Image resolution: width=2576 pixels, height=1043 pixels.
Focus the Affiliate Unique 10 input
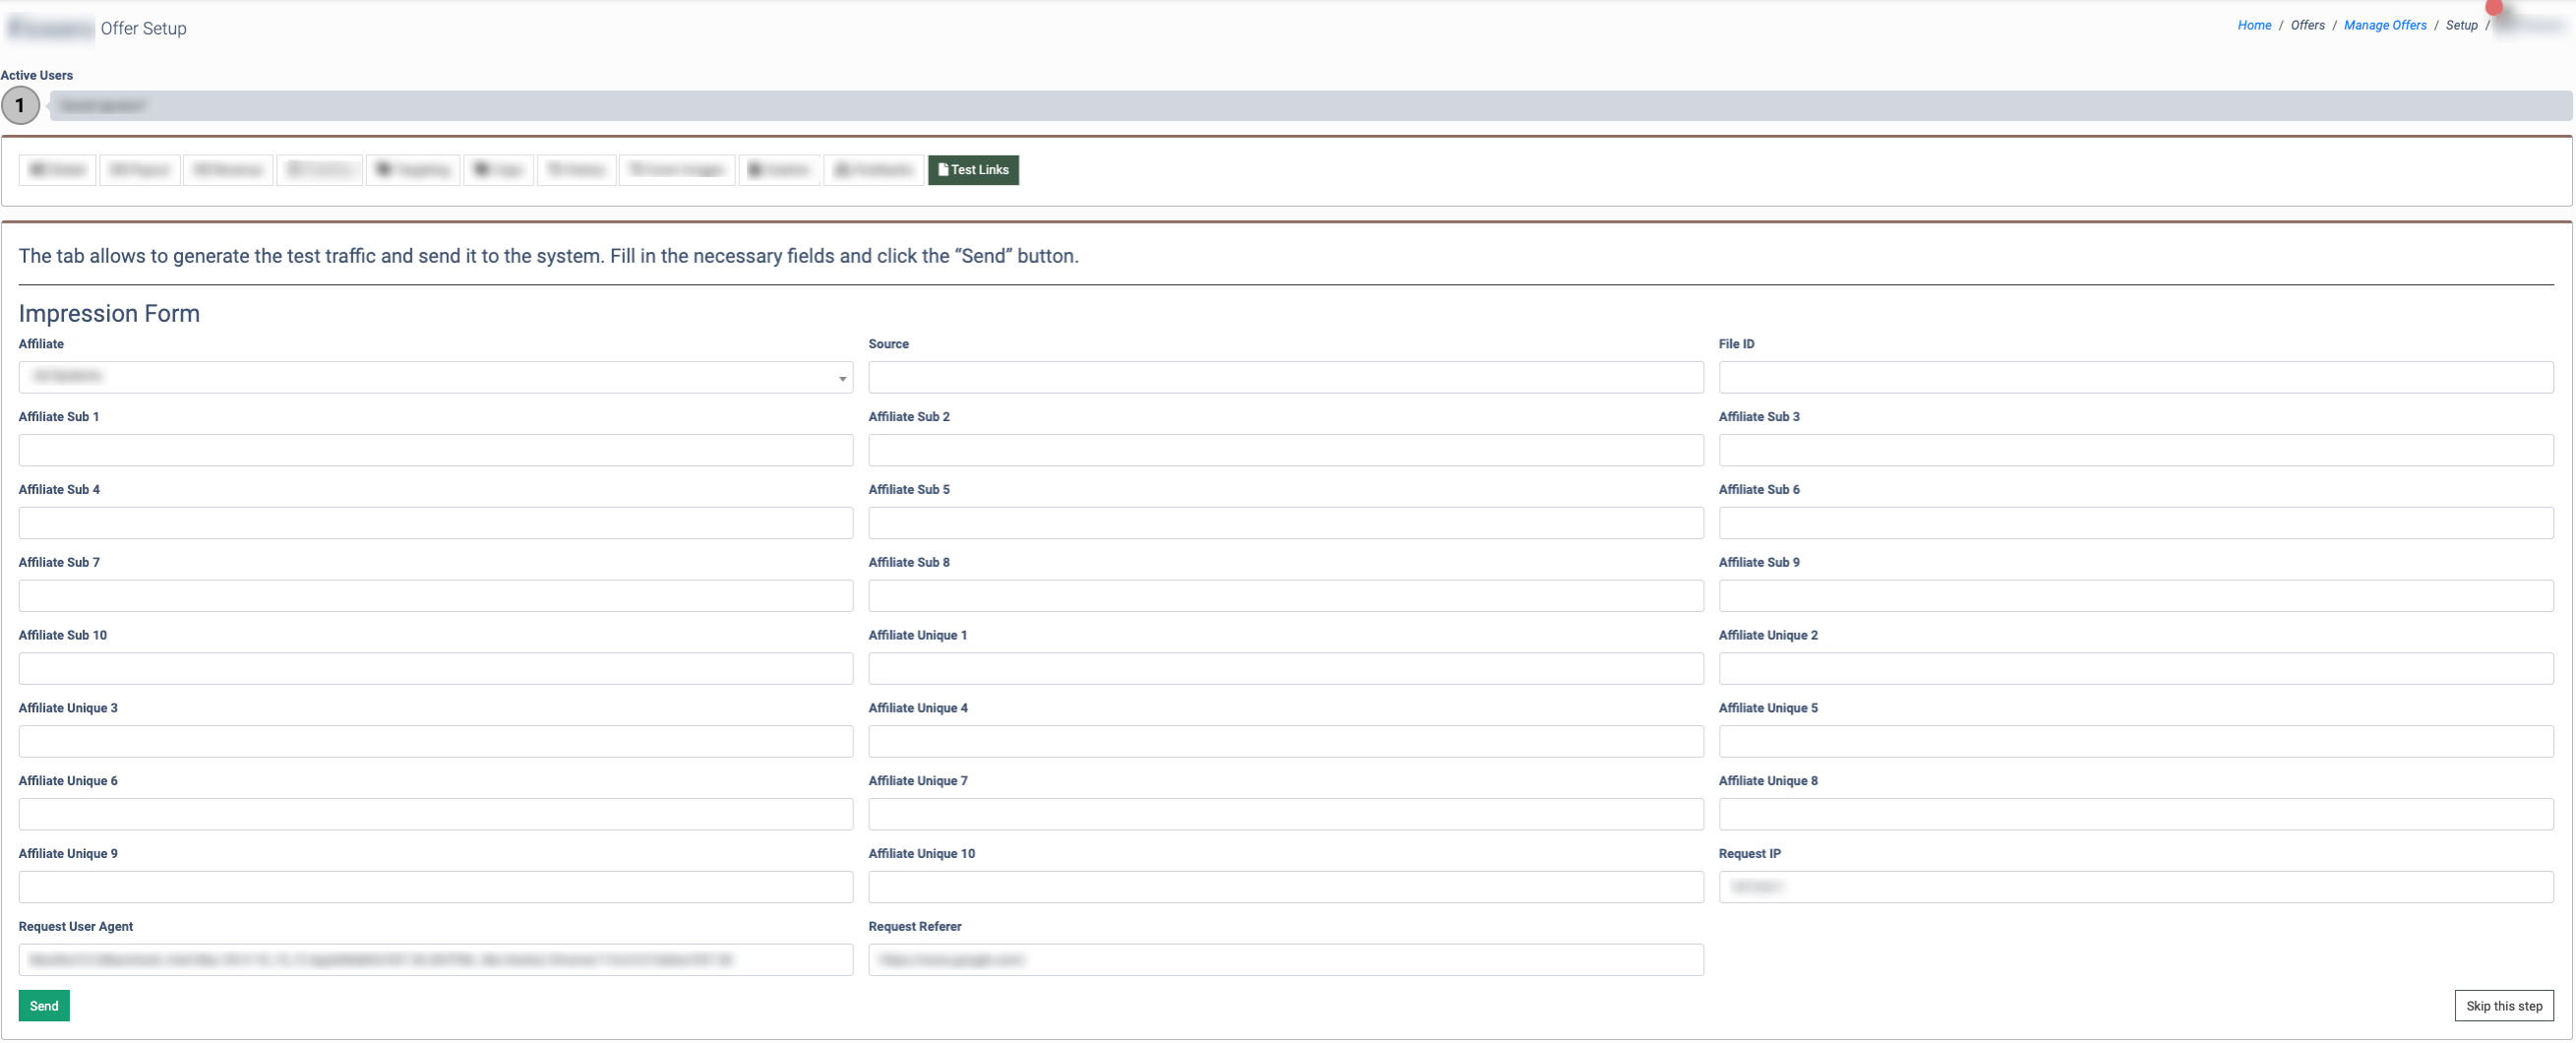(x=1285, y=888)
